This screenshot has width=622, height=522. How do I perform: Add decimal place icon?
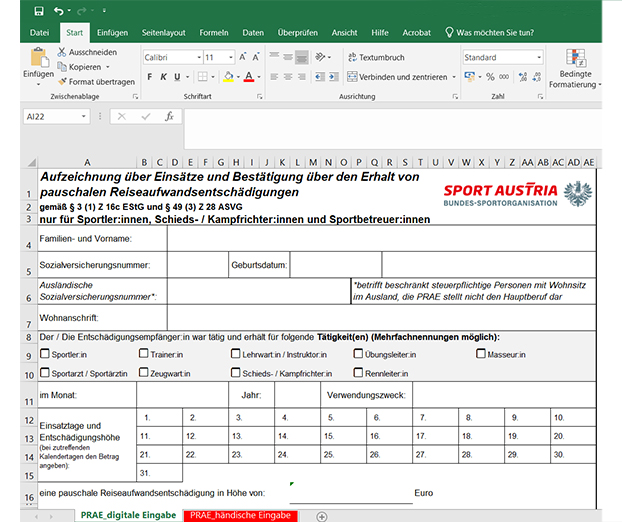click(x=523, y=77)
